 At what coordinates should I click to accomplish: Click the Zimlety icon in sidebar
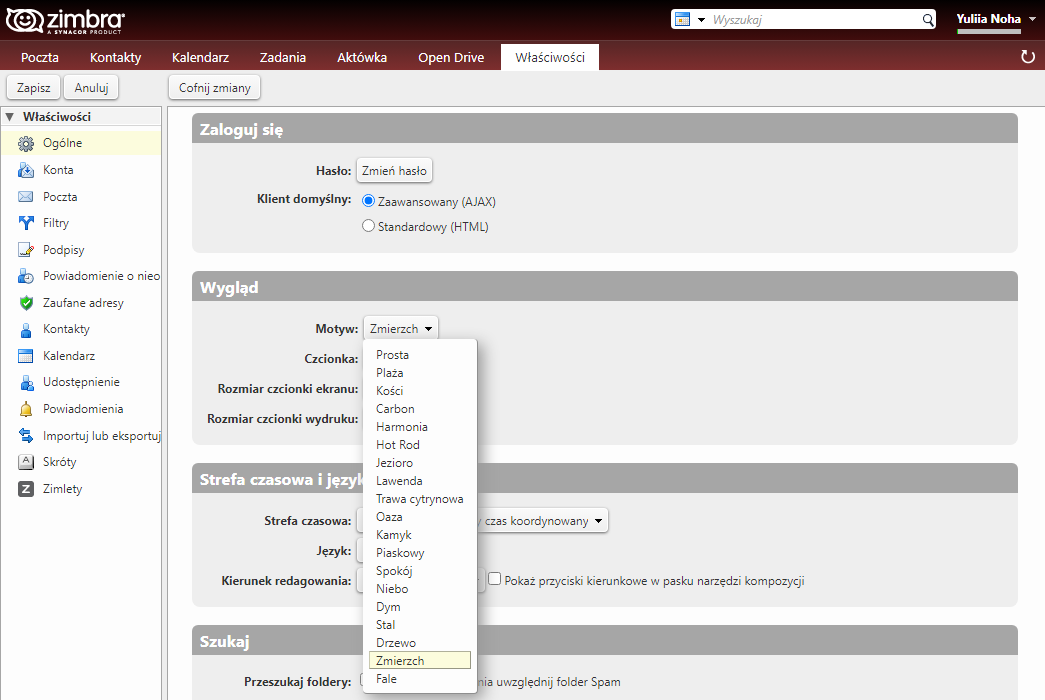coord(26,489)
